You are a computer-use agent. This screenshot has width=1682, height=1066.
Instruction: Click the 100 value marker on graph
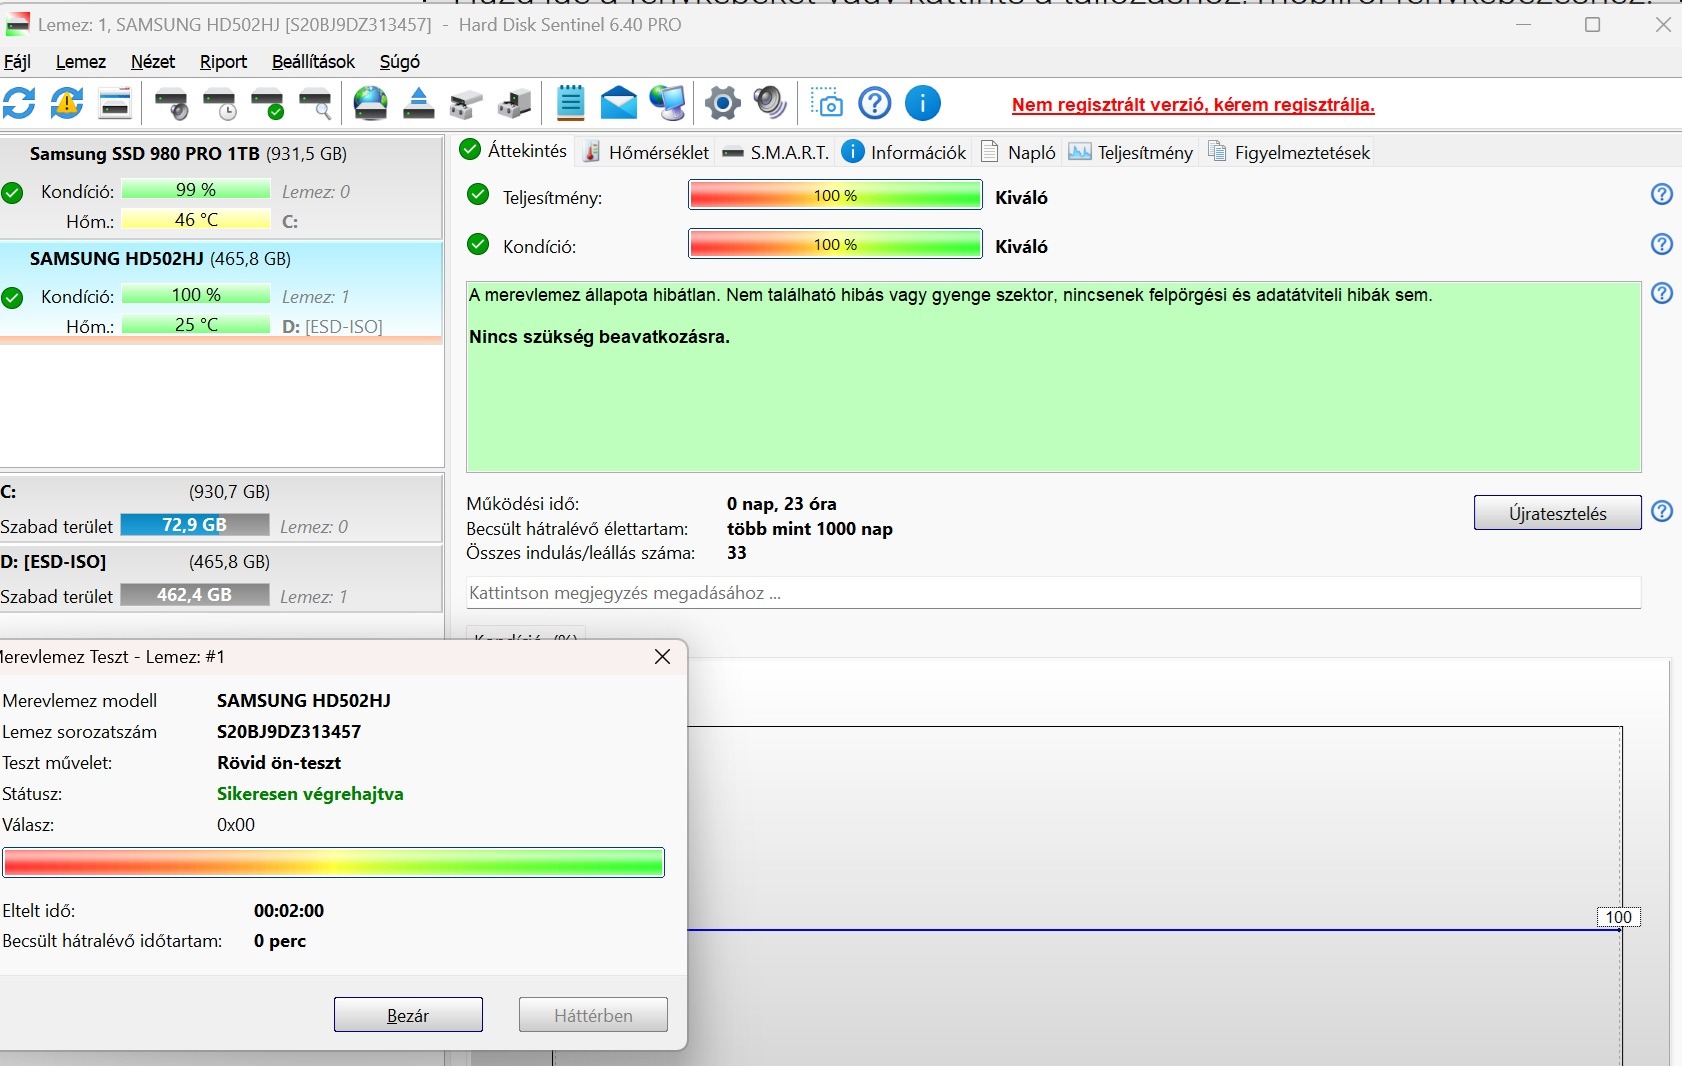point(1618,917)
